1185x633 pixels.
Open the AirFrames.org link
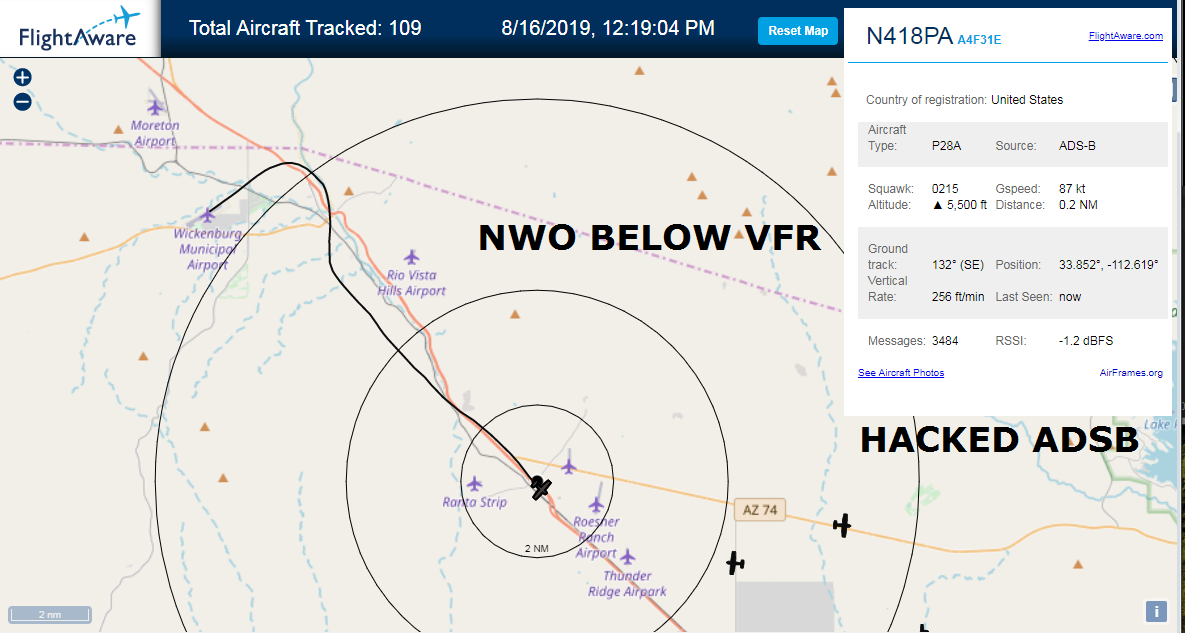click(1131, 372)
